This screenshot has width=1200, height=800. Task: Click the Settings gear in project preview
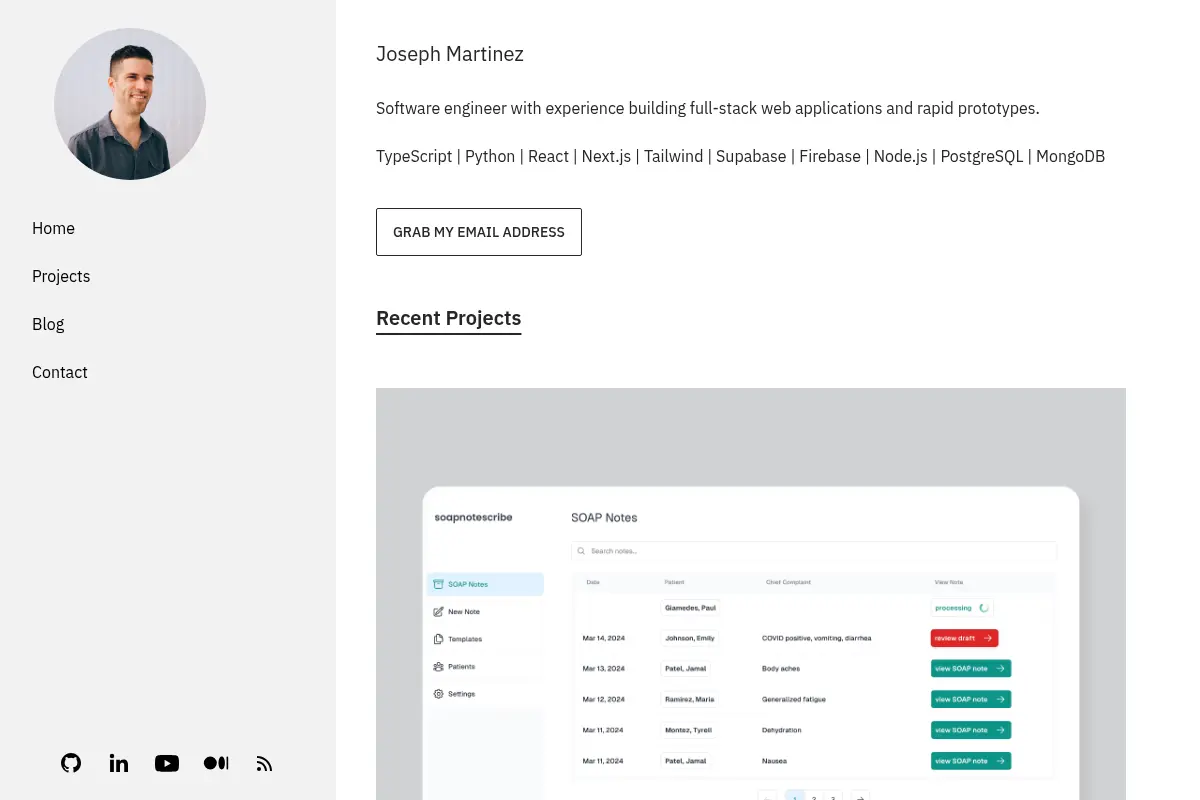[438, 694]
